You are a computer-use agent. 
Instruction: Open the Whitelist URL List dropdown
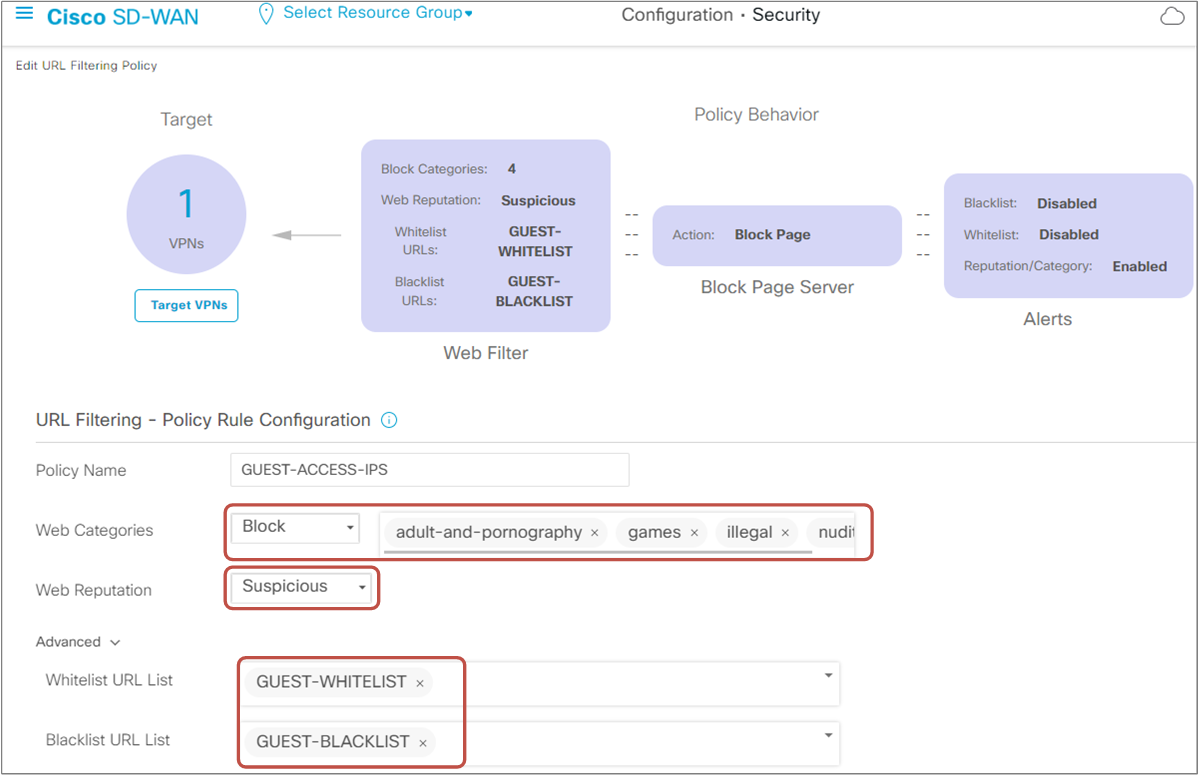tap(830, 676)
